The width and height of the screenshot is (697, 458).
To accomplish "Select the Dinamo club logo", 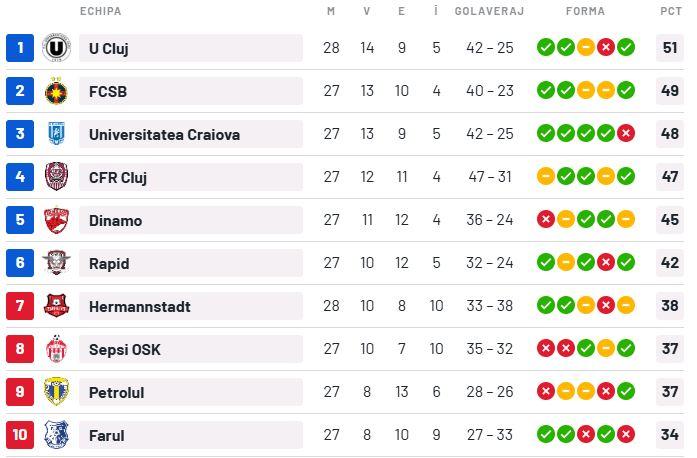I will click(57, 220).
